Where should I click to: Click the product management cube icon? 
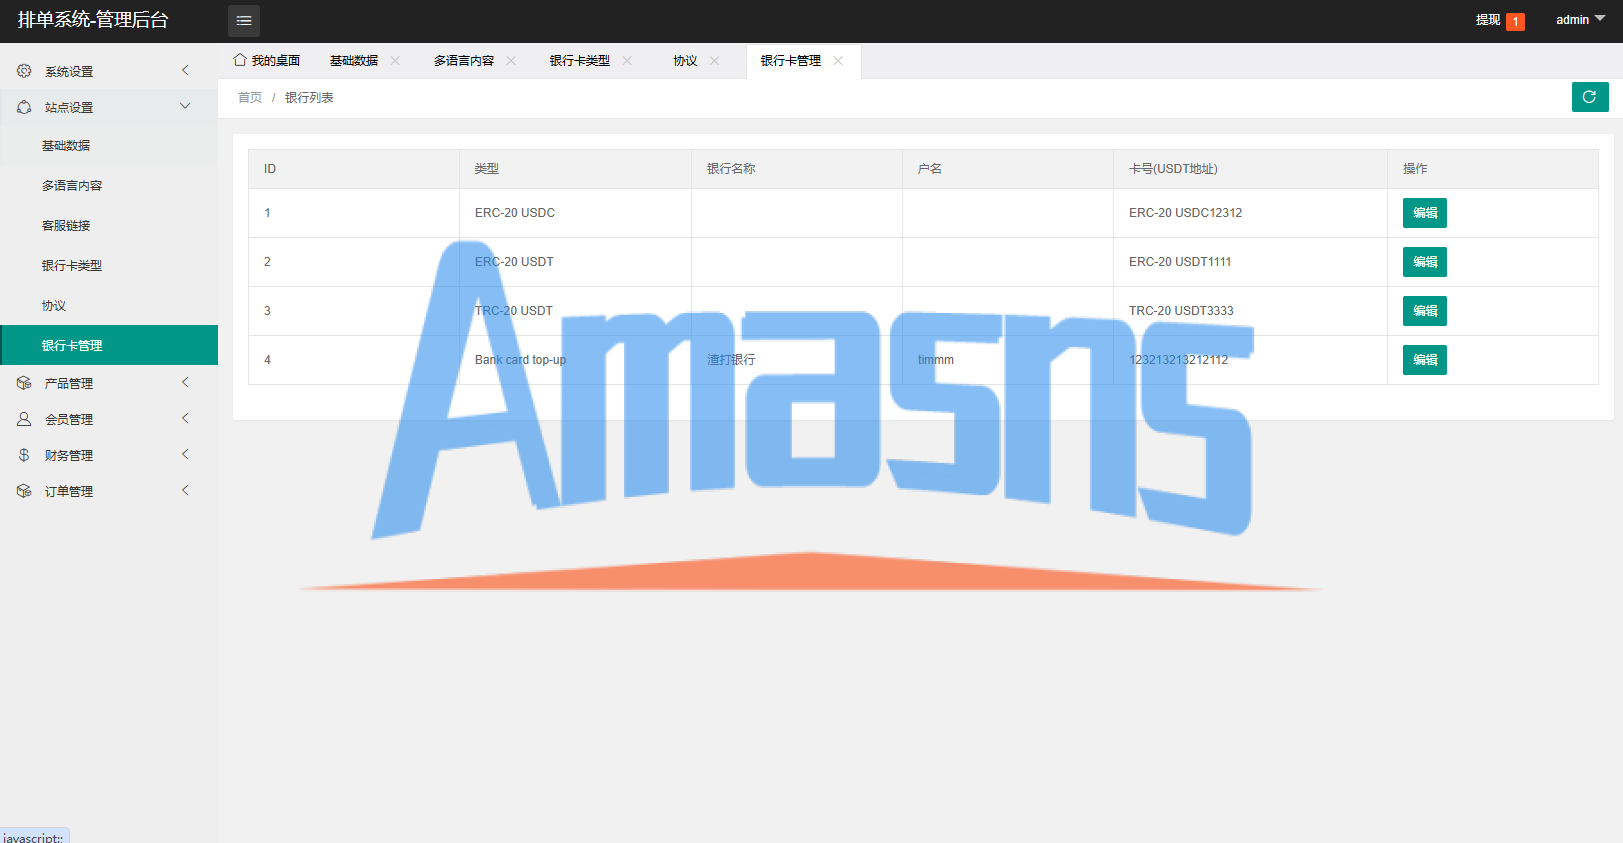(x=24, y=383)
